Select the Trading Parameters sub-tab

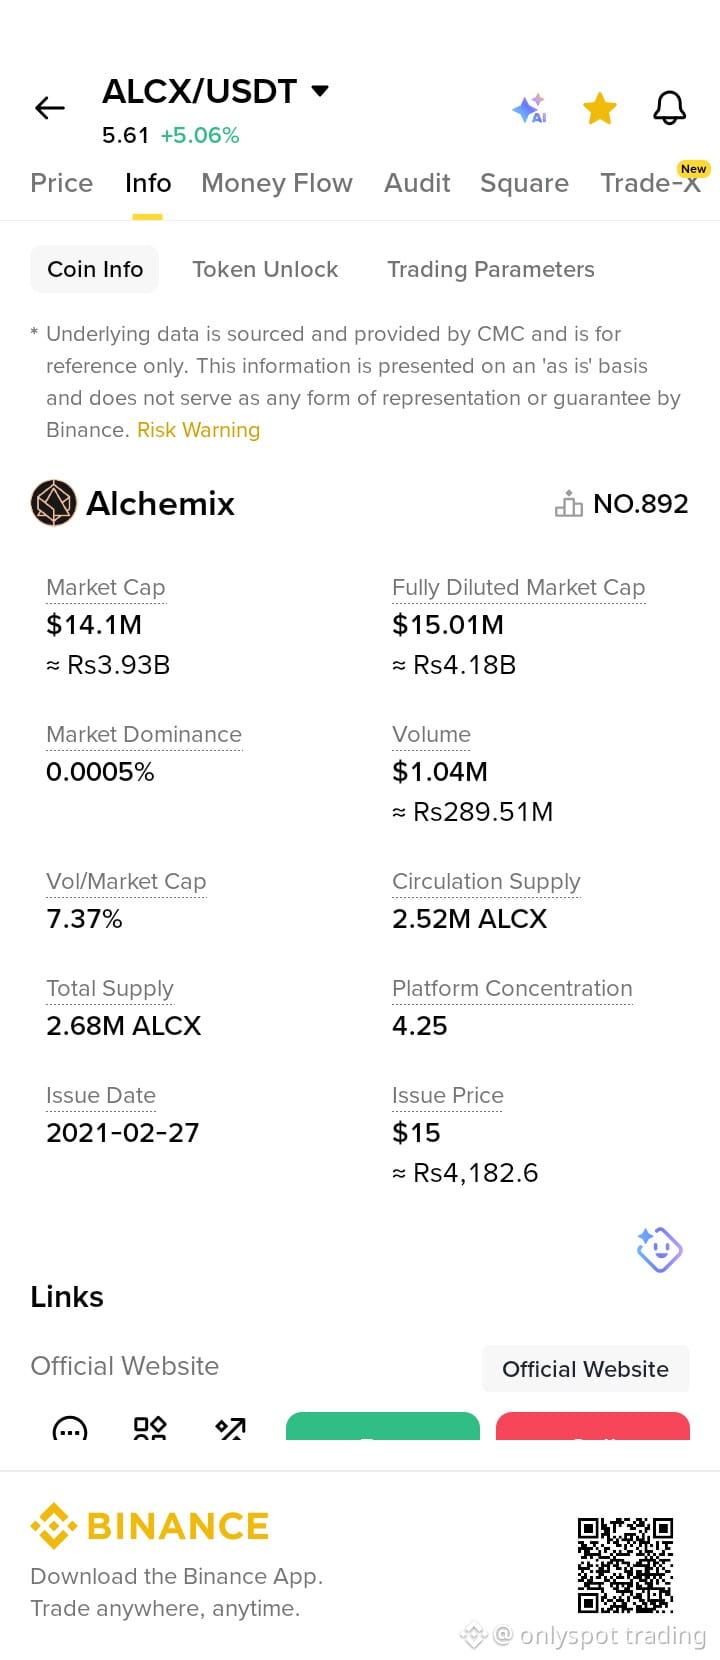(x=491, y=269)
